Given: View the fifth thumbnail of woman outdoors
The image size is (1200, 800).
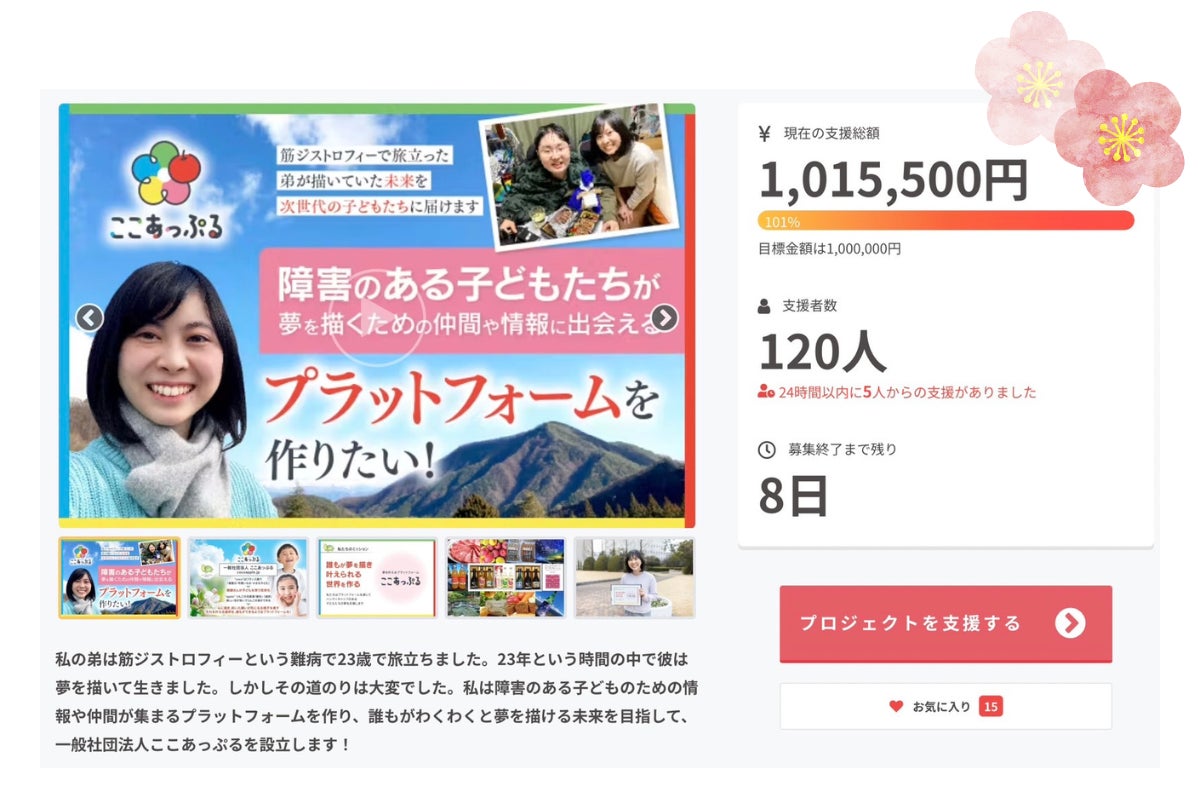Looking at the screenshot, I should click(634, 578).
